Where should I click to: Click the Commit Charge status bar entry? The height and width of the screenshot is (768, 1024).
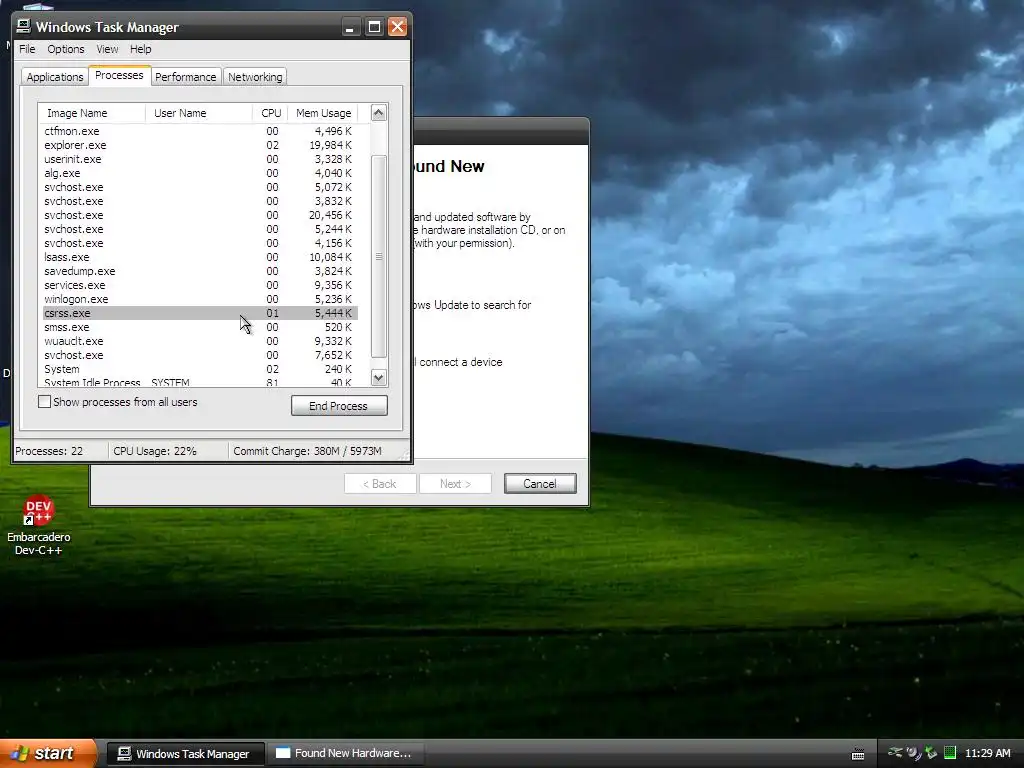(x=308, y=451)
